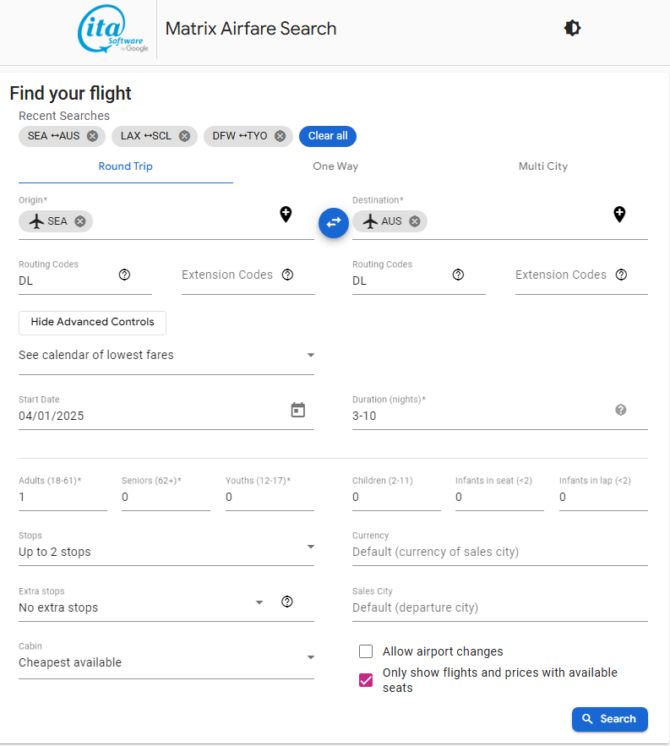Toggle the dark/light theme brightness icon

[x=572, y=28]
